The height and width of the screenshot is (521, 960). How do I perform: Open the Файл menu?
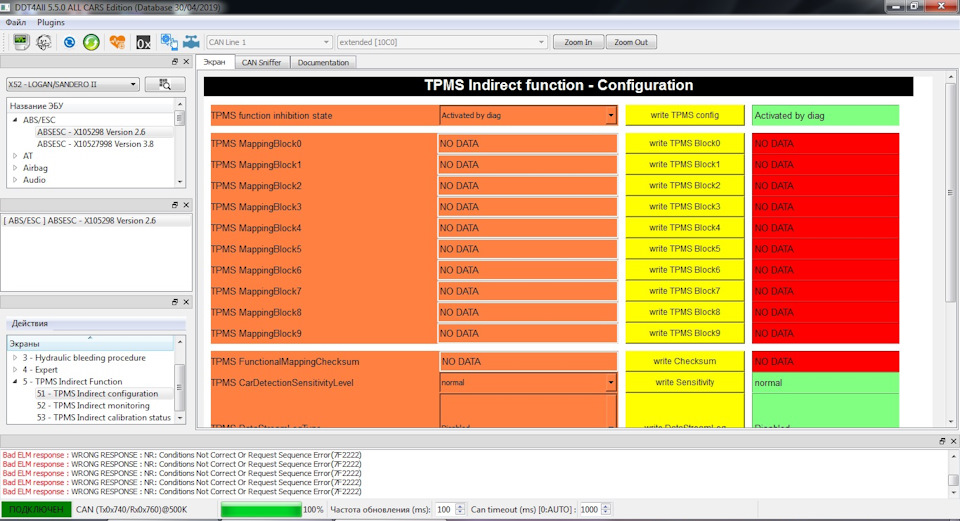click(x=16, y=22)
